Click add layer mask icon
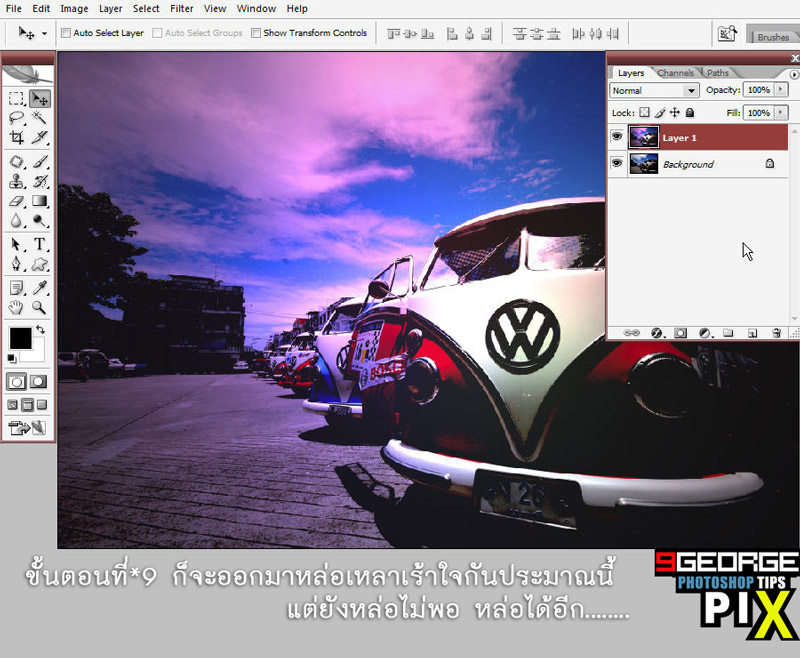800x658 pixels. pos(680,333)
